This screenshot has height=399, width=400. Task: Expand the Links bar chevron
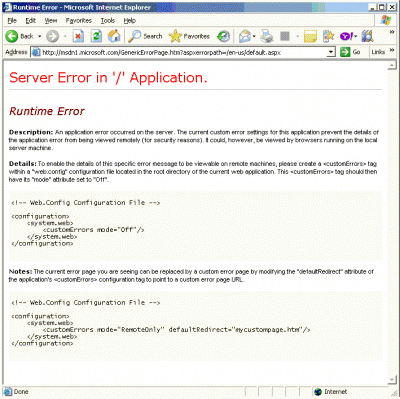point(392,50)
